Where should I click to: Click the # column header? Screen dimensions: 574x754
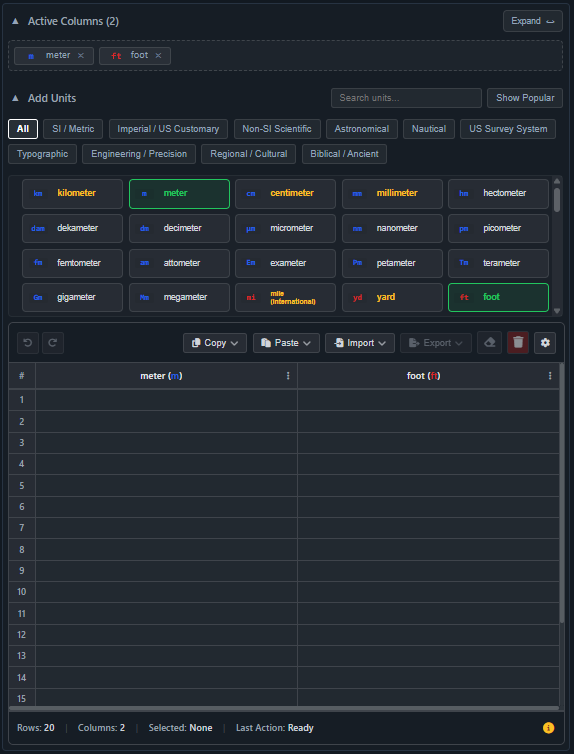coord(22,376)
